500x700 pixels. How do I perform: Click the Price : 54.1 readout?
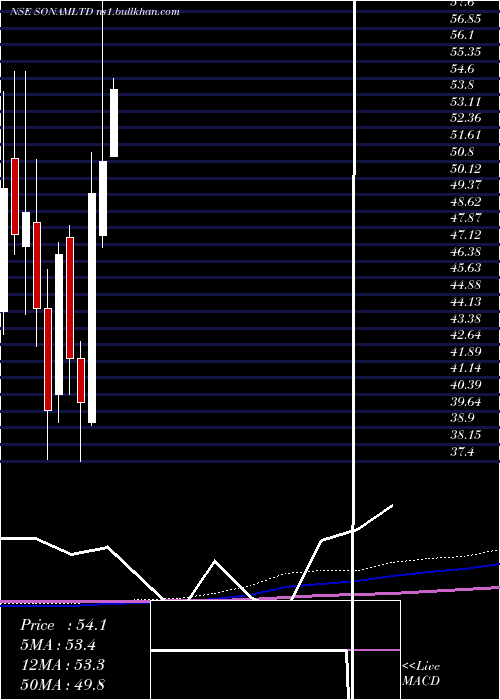click(63, 625)
